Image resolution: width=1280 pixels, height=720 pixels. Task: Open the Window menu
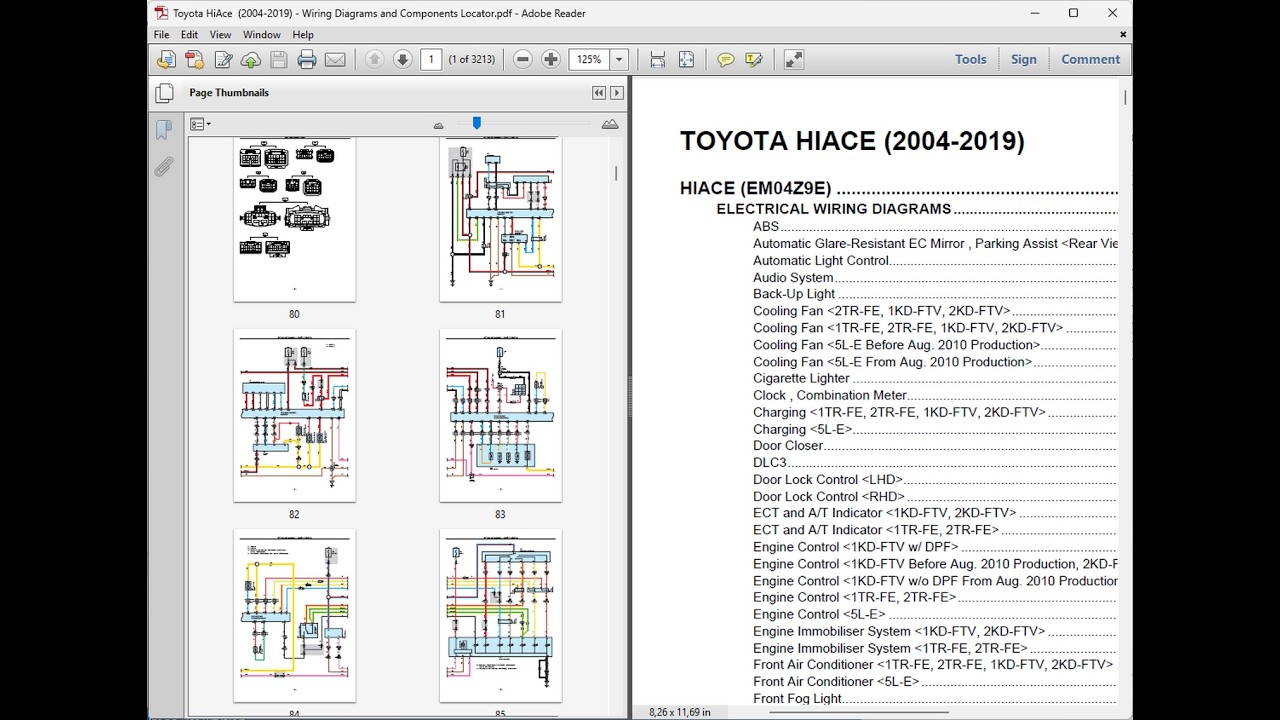[262, 35]
